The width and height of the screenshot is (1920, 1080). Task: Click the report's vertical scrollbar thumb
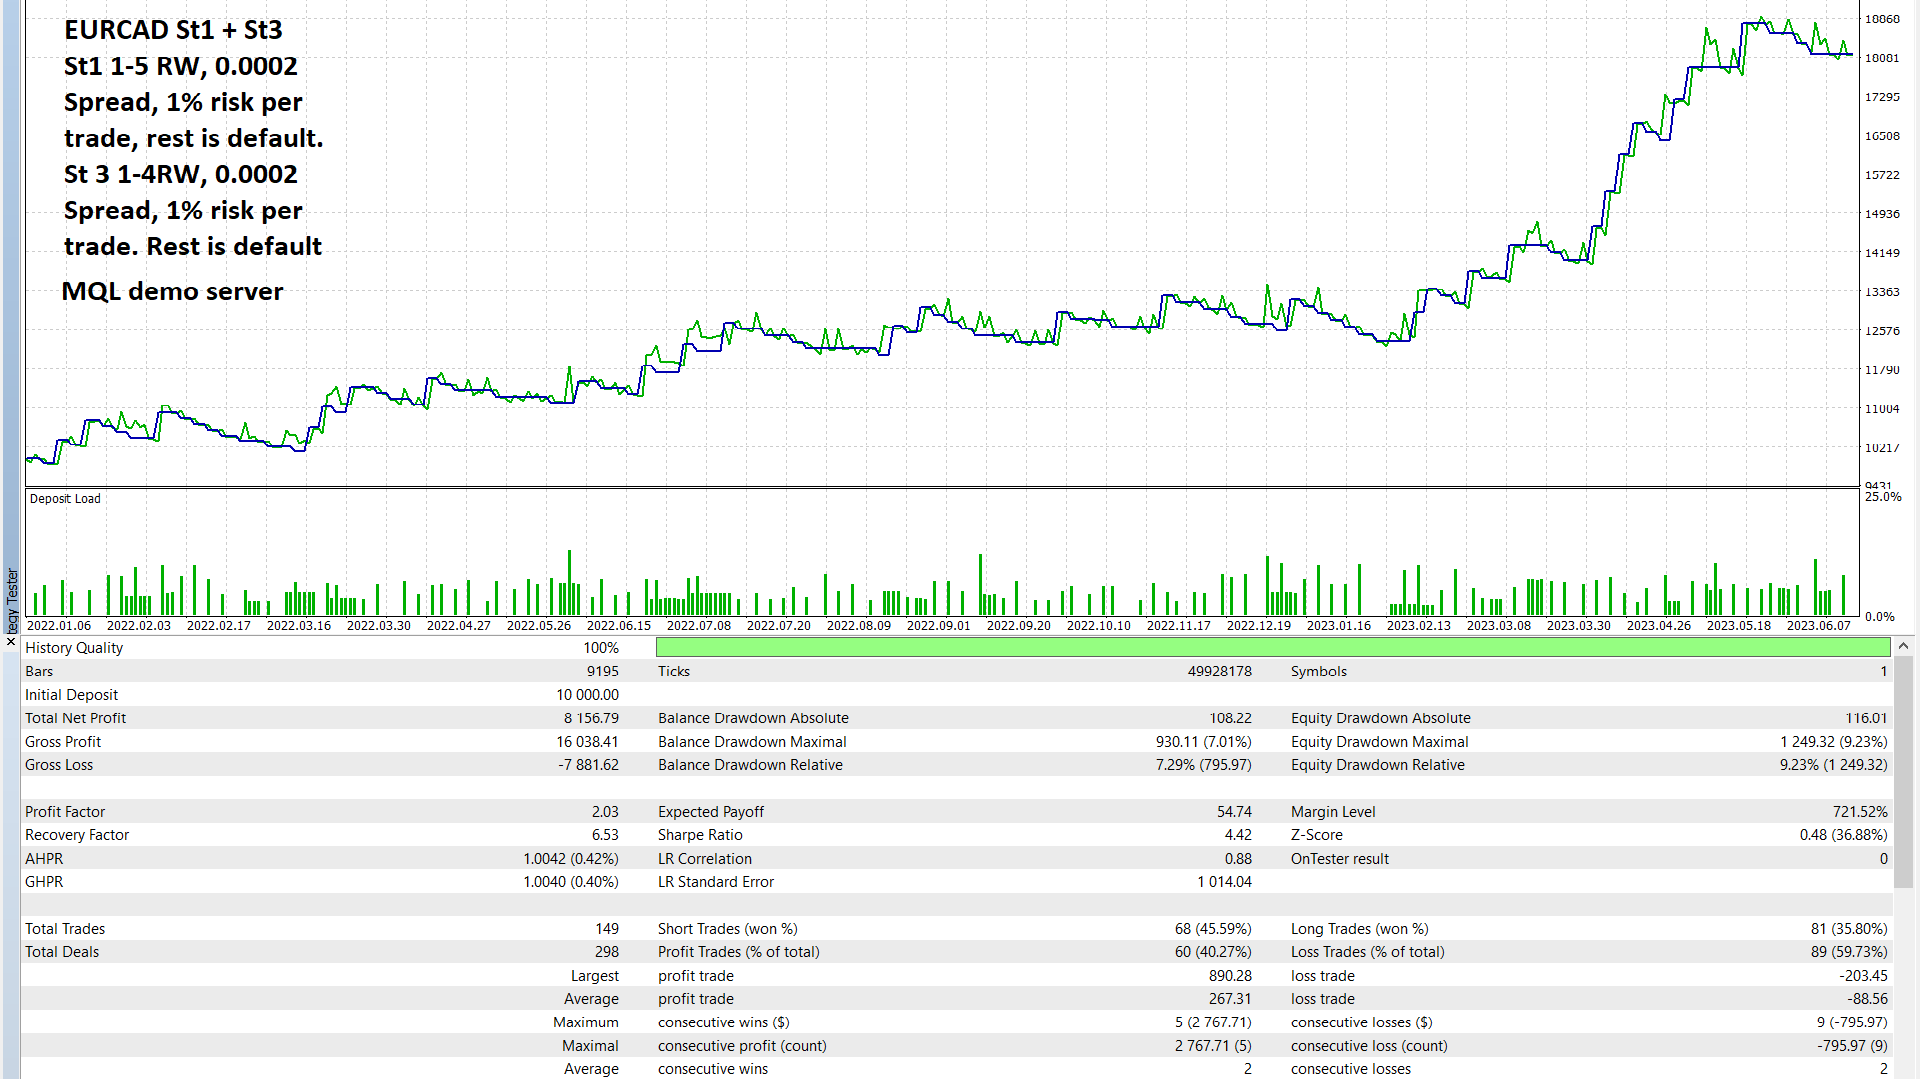1903,770
